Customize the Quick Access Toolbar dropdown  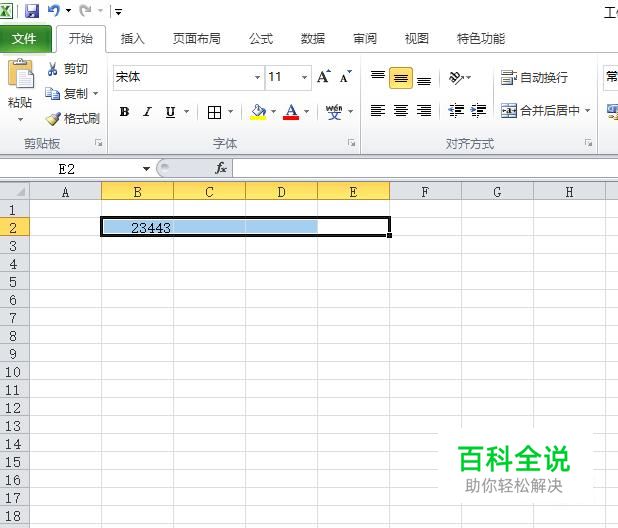coord(118,11)
